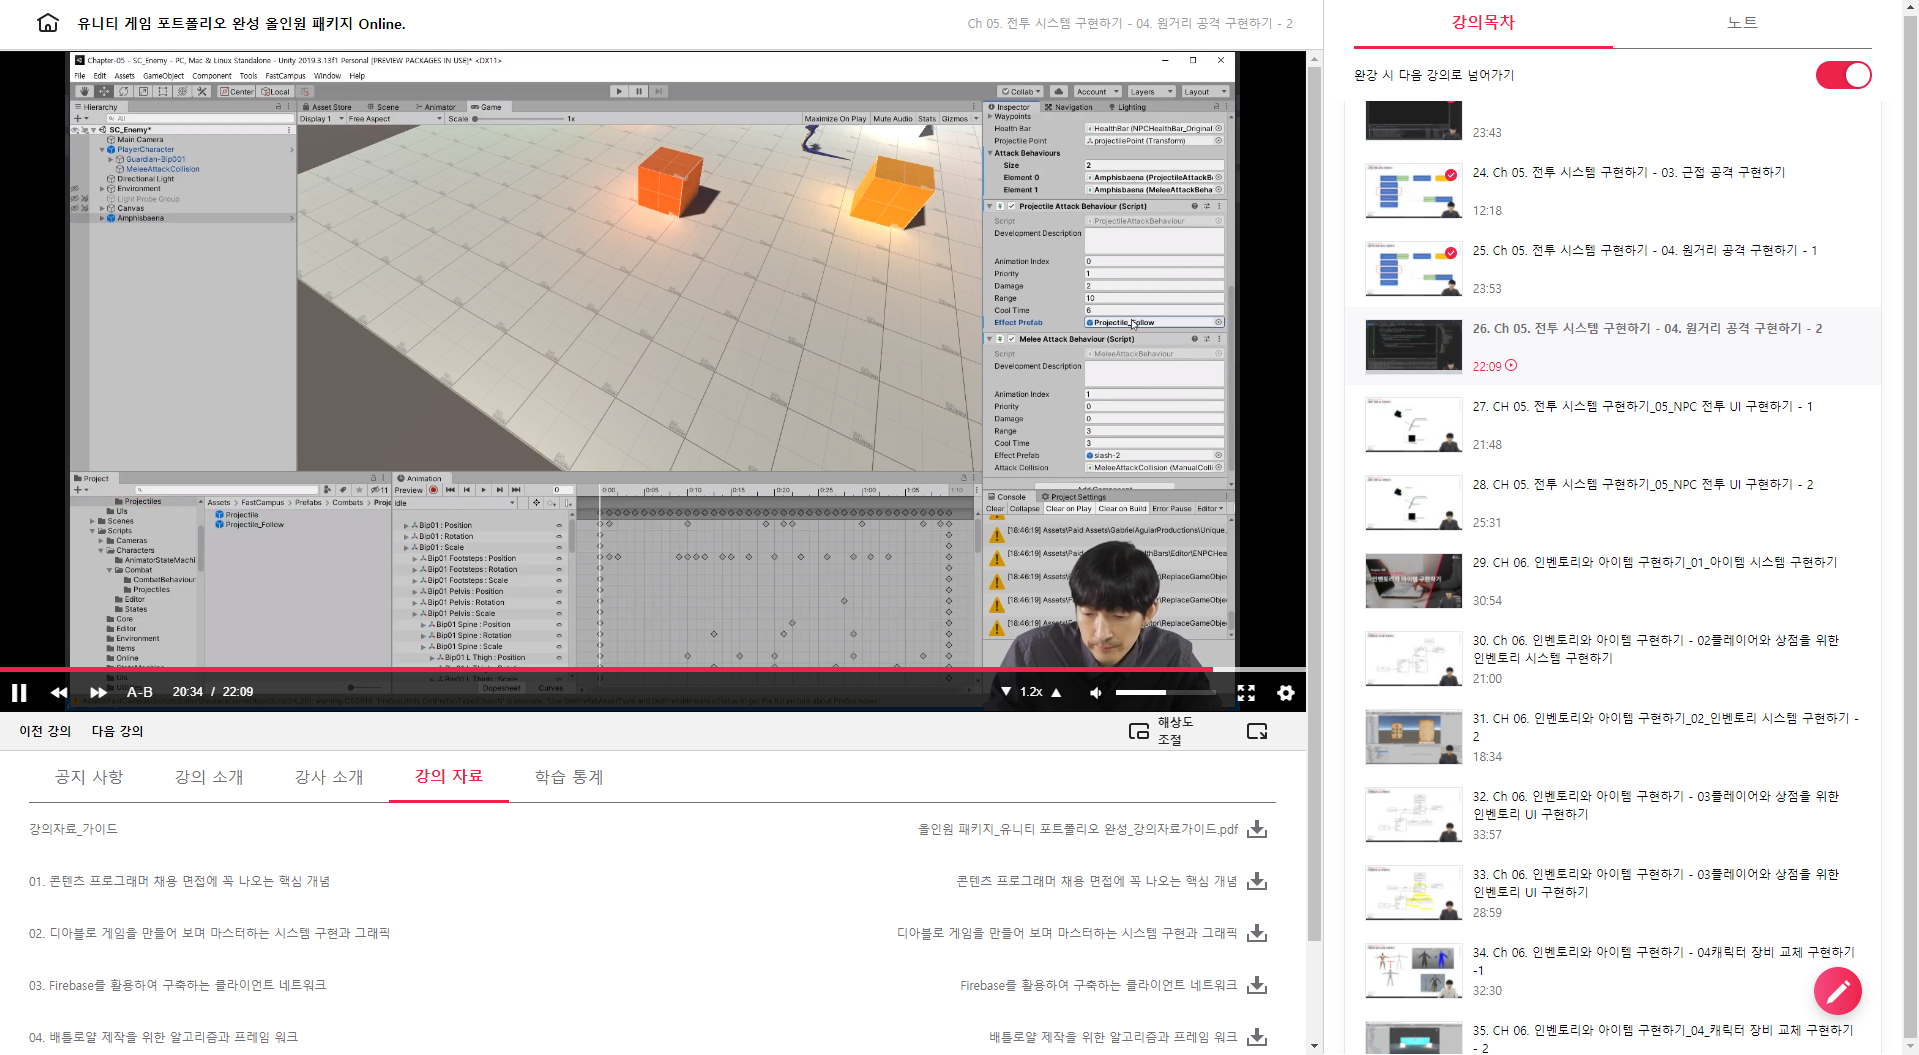1919x1055 pixels.
Task: Click the 강의자료_가이드 row label
Action: (73, 829)
